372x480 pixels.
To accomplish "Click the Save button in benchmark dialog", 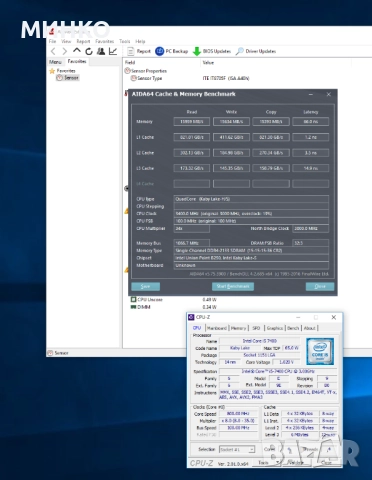I will pos(145,286).
